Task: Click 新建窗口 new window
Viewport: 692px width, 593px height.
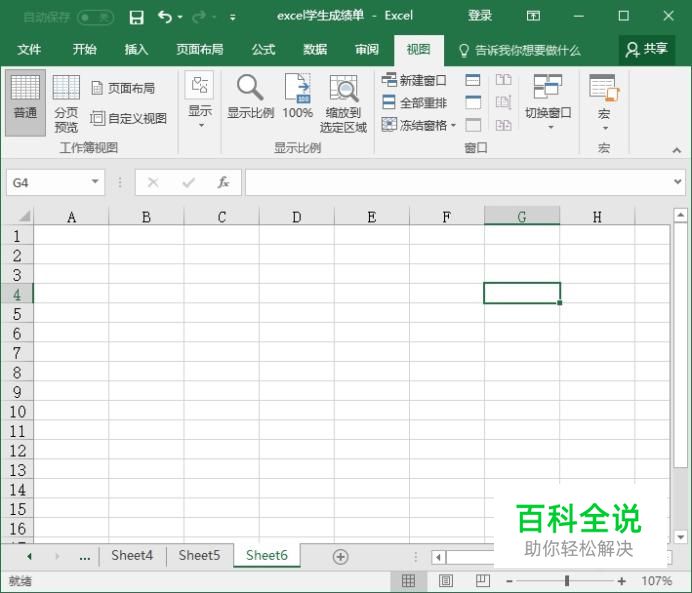Action: 414,80
